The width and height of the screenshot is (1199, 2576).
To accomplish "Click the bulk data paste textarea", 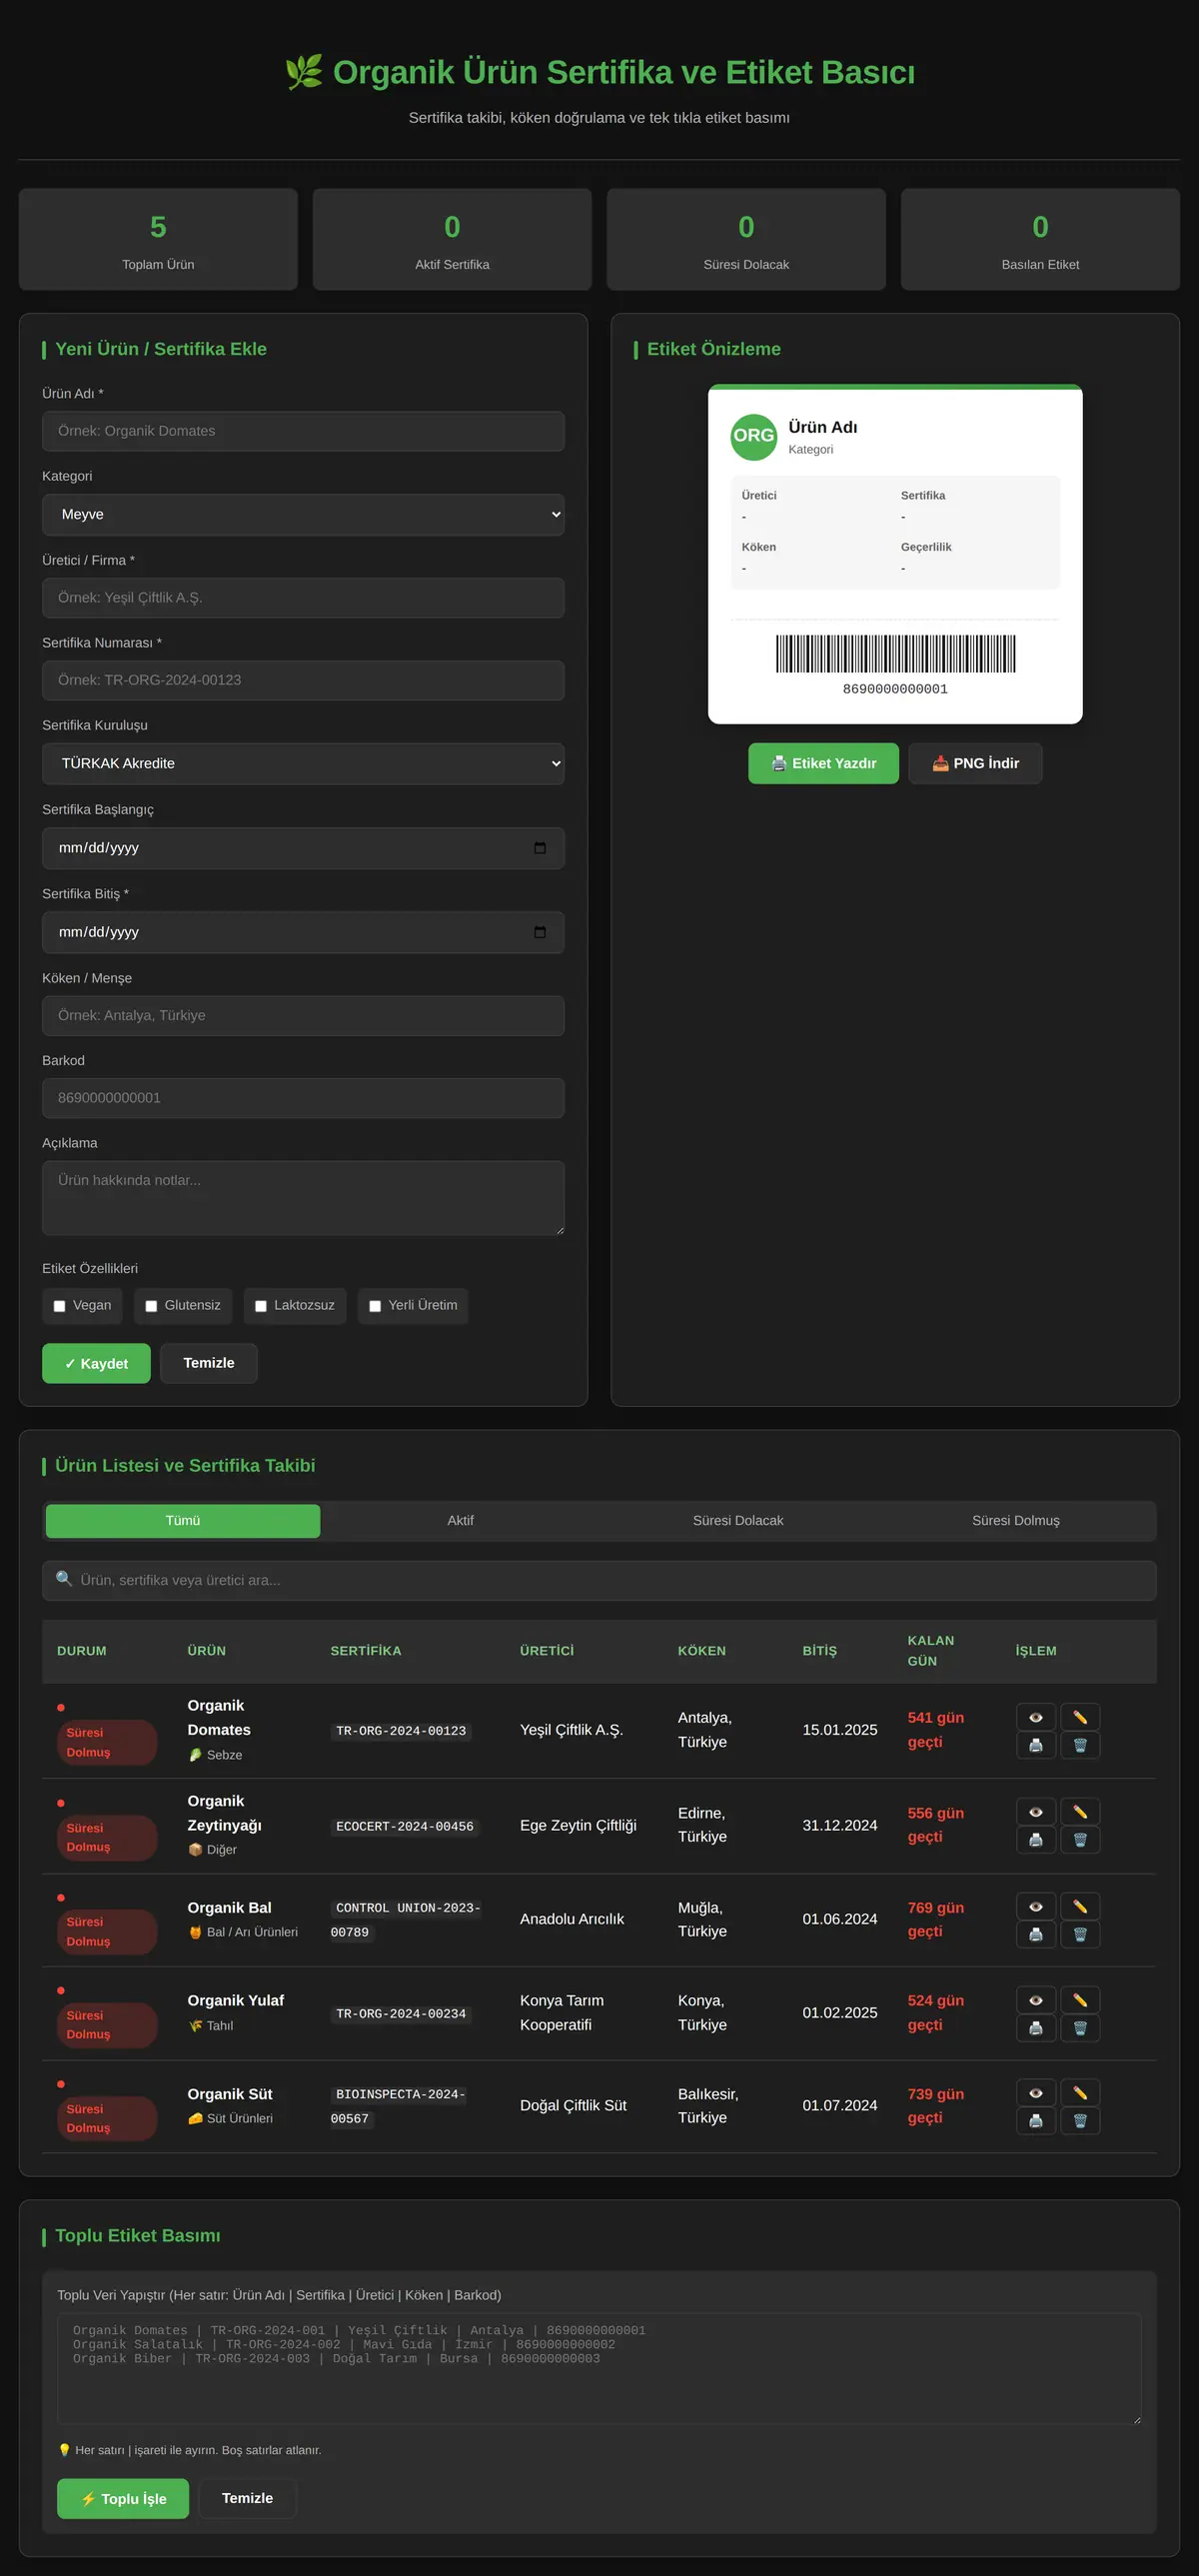I will (x=599, y=2368).
